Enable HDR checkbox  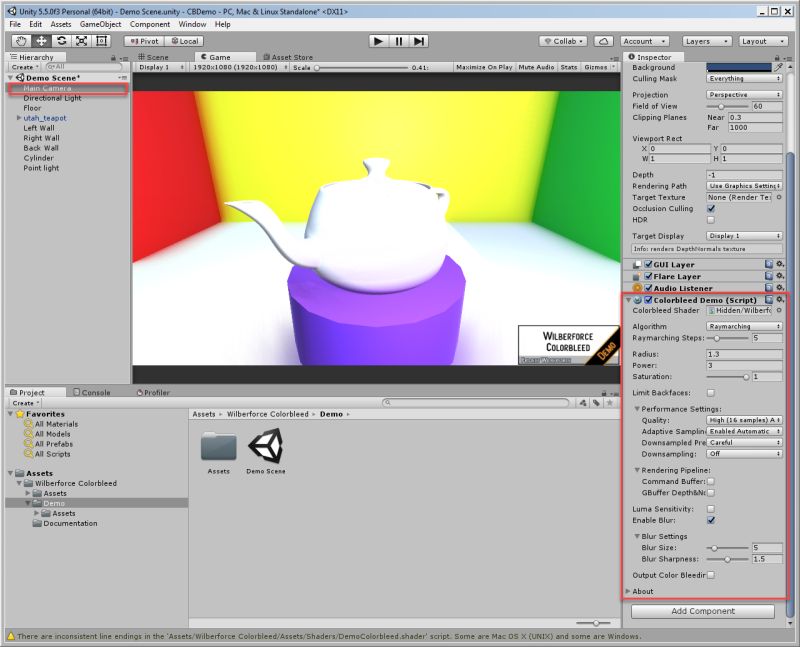coord(711,220)
